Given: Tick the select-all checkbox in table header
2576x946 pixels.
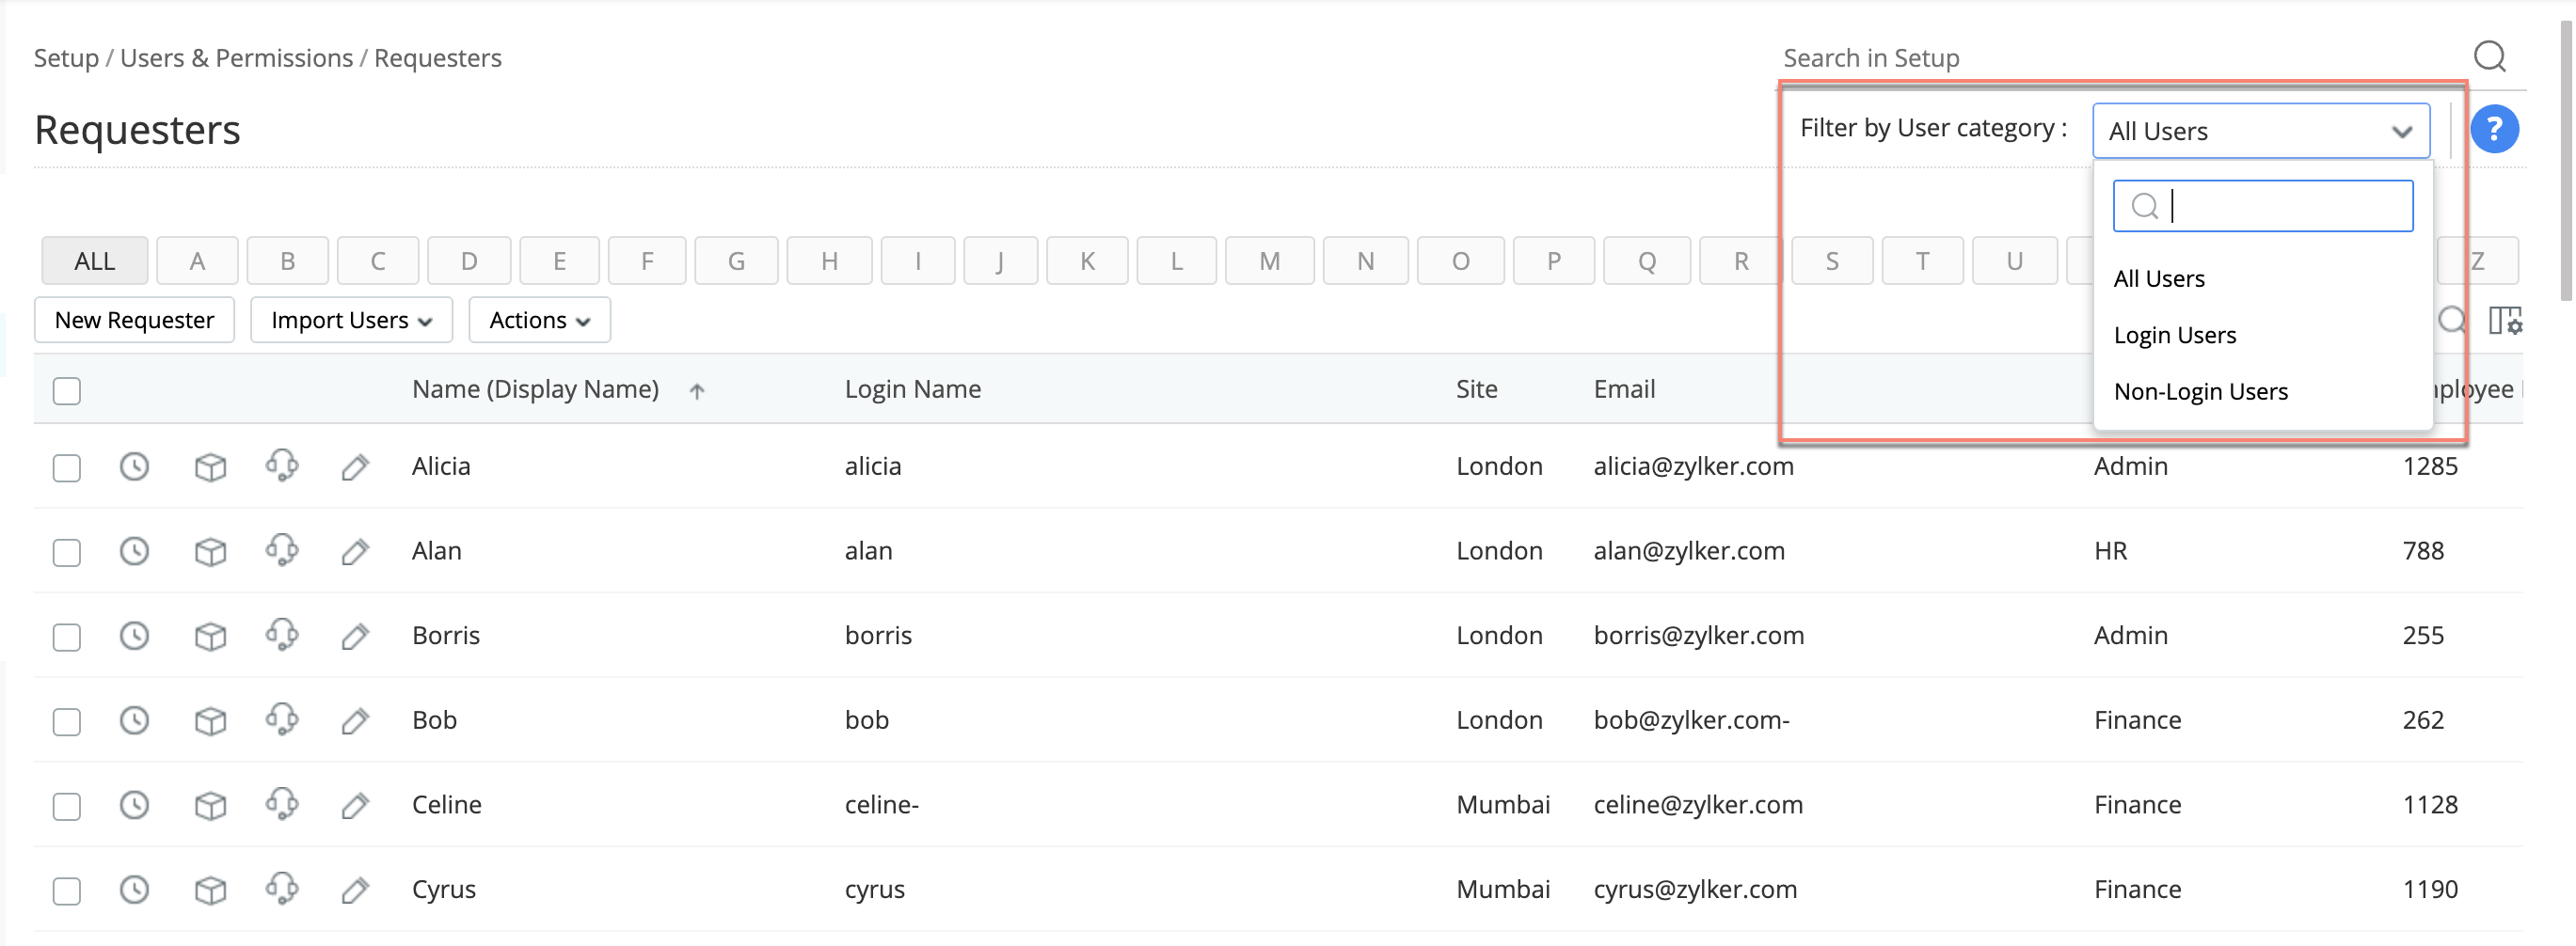Looking at the screenshot, I should (67, 390).
